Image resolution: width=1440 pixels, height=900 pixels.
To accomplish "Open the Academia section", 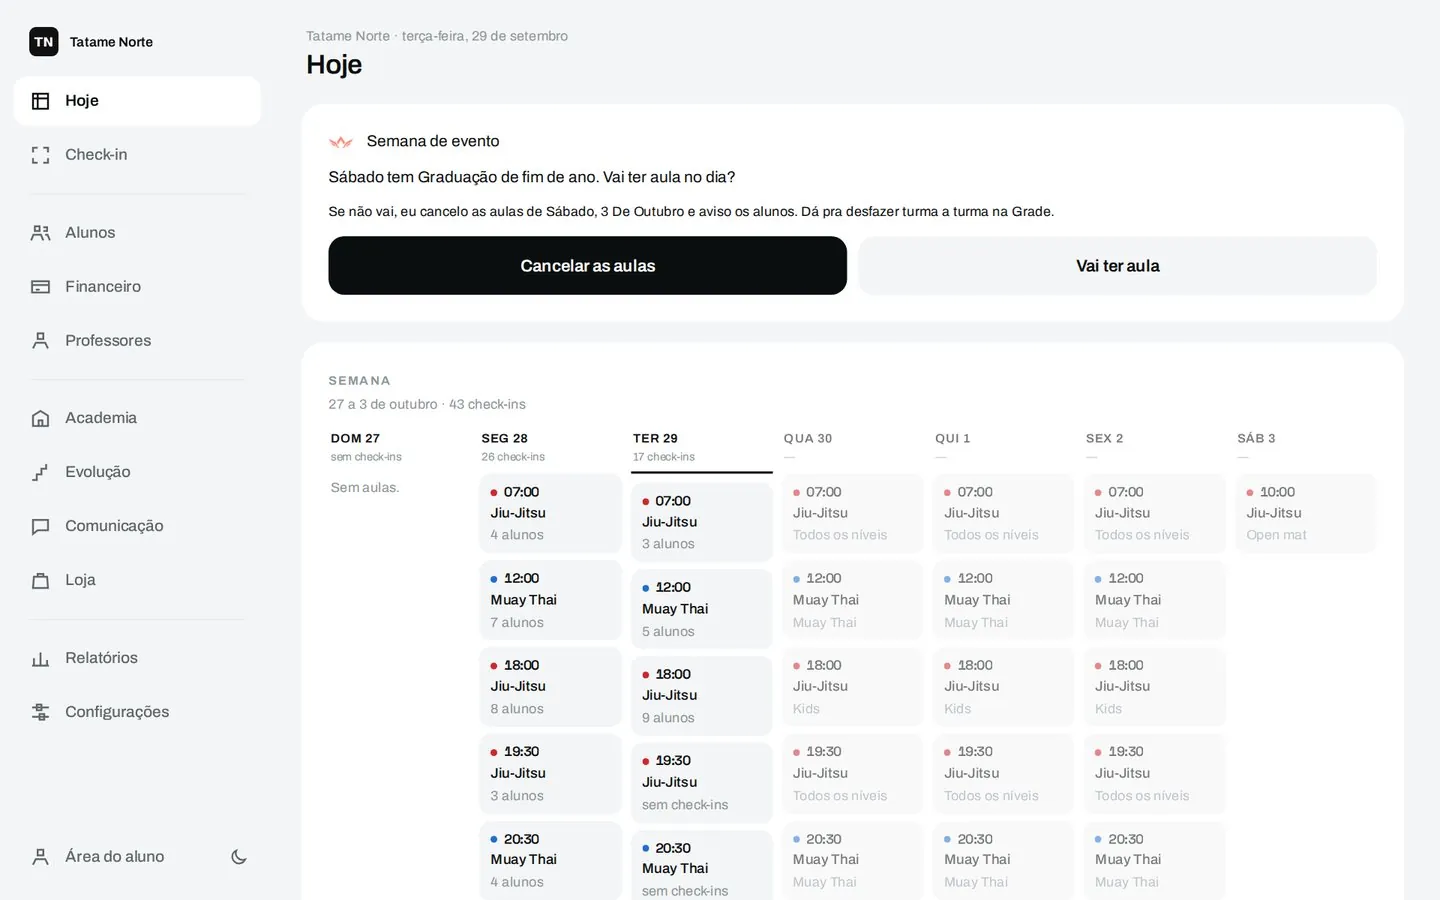I will click(x=137, y=418).
